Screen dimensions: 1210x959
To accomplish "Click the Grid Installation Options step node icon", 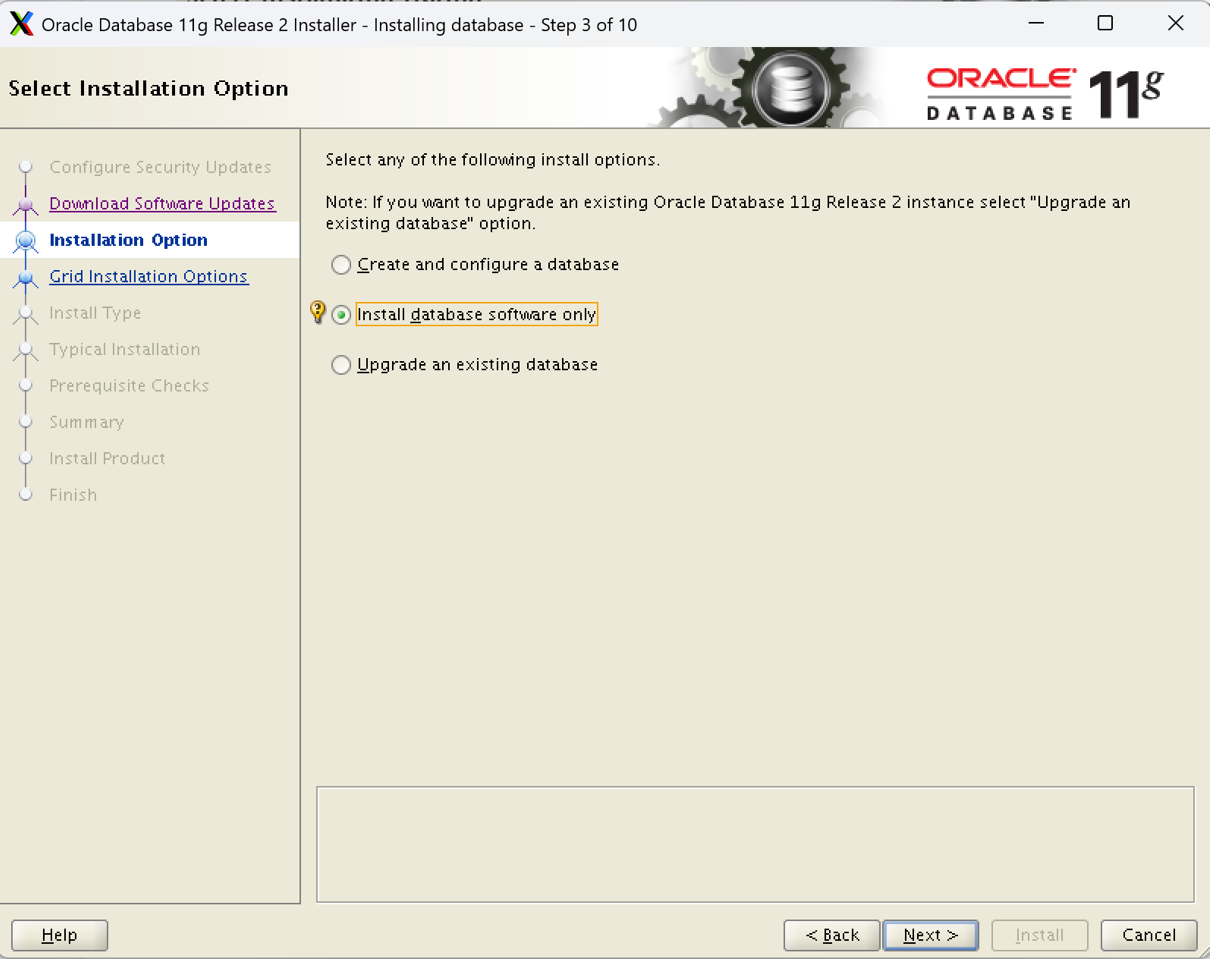I will [26, 278].
